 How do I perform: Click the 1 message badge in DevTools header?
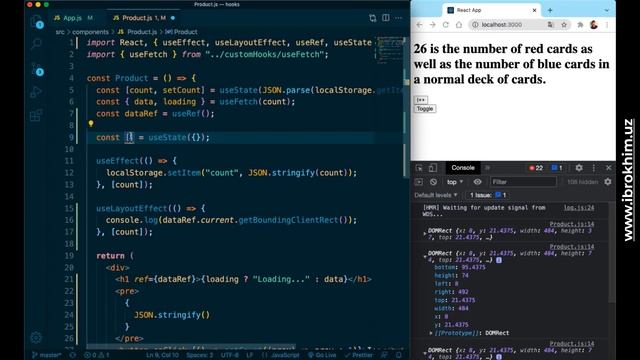click(x=557, y=168)
